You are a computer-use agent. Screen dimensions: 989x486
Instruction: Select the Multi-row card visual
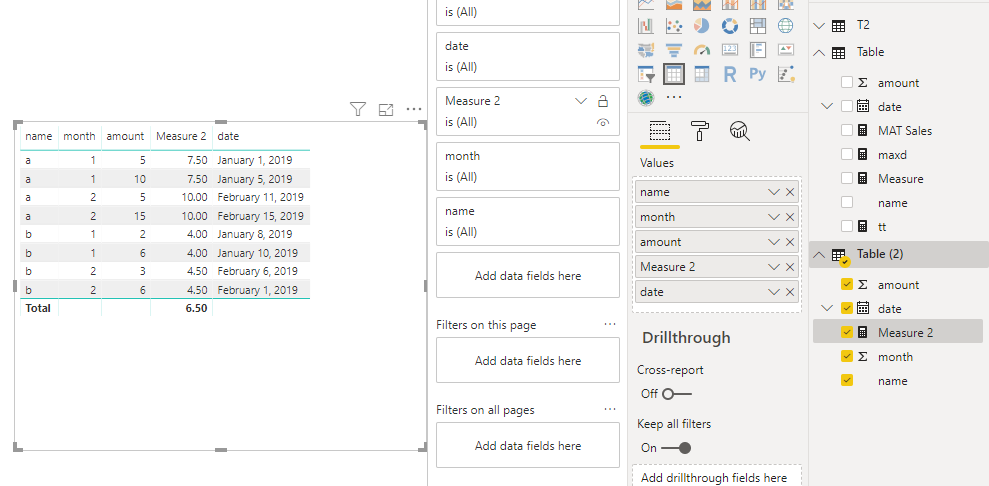[758, 50]
